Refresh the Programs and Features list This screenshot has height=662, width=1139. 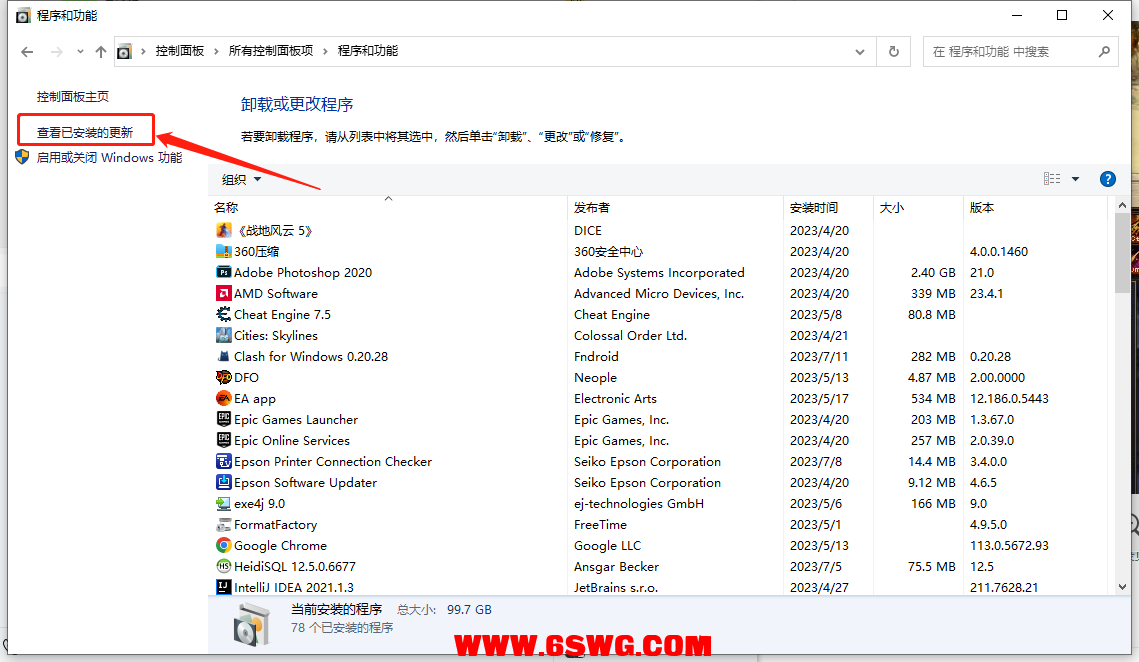893,52
